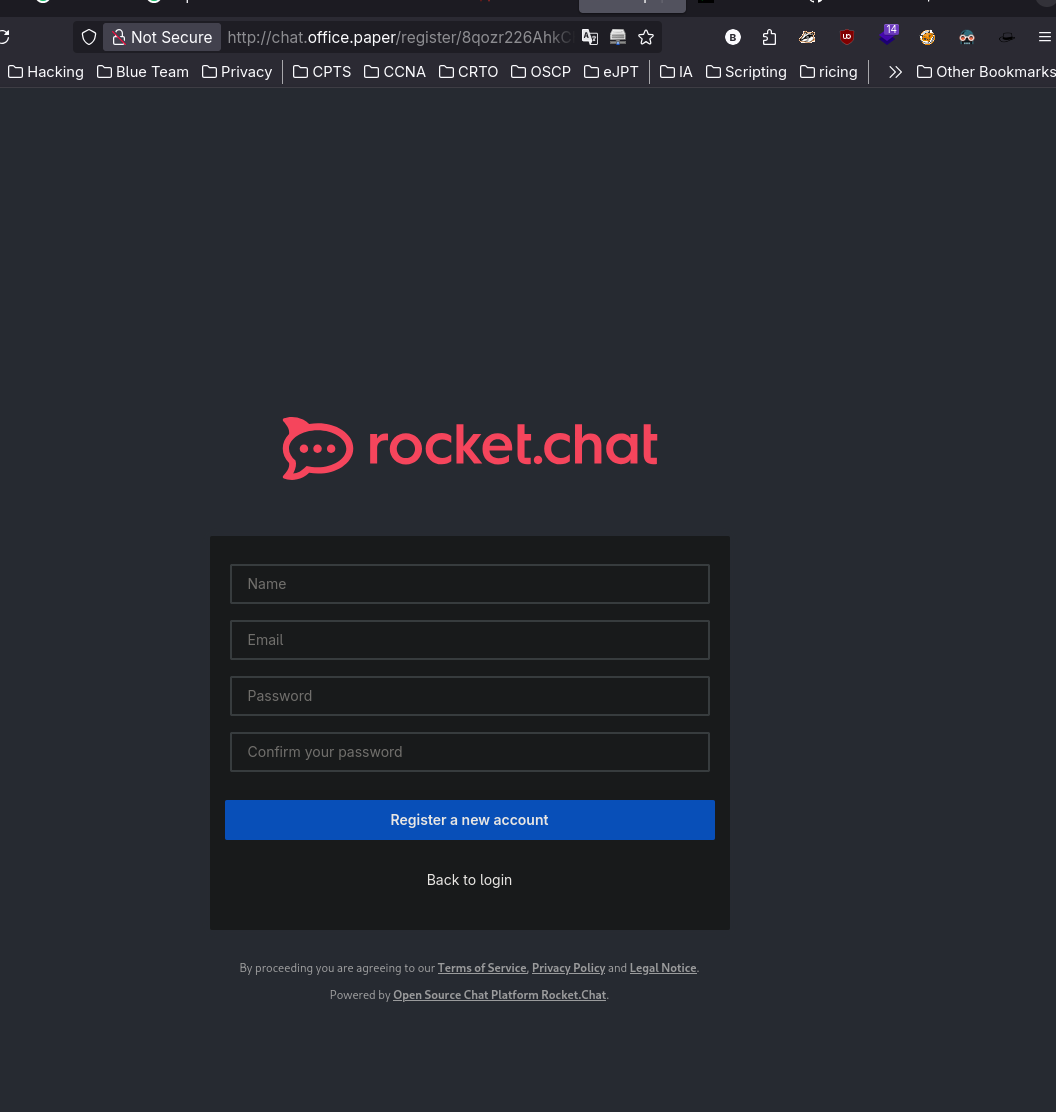Open the Privacy Policy link
This screenshot has width=1056, height=1112.
point(569,967)
